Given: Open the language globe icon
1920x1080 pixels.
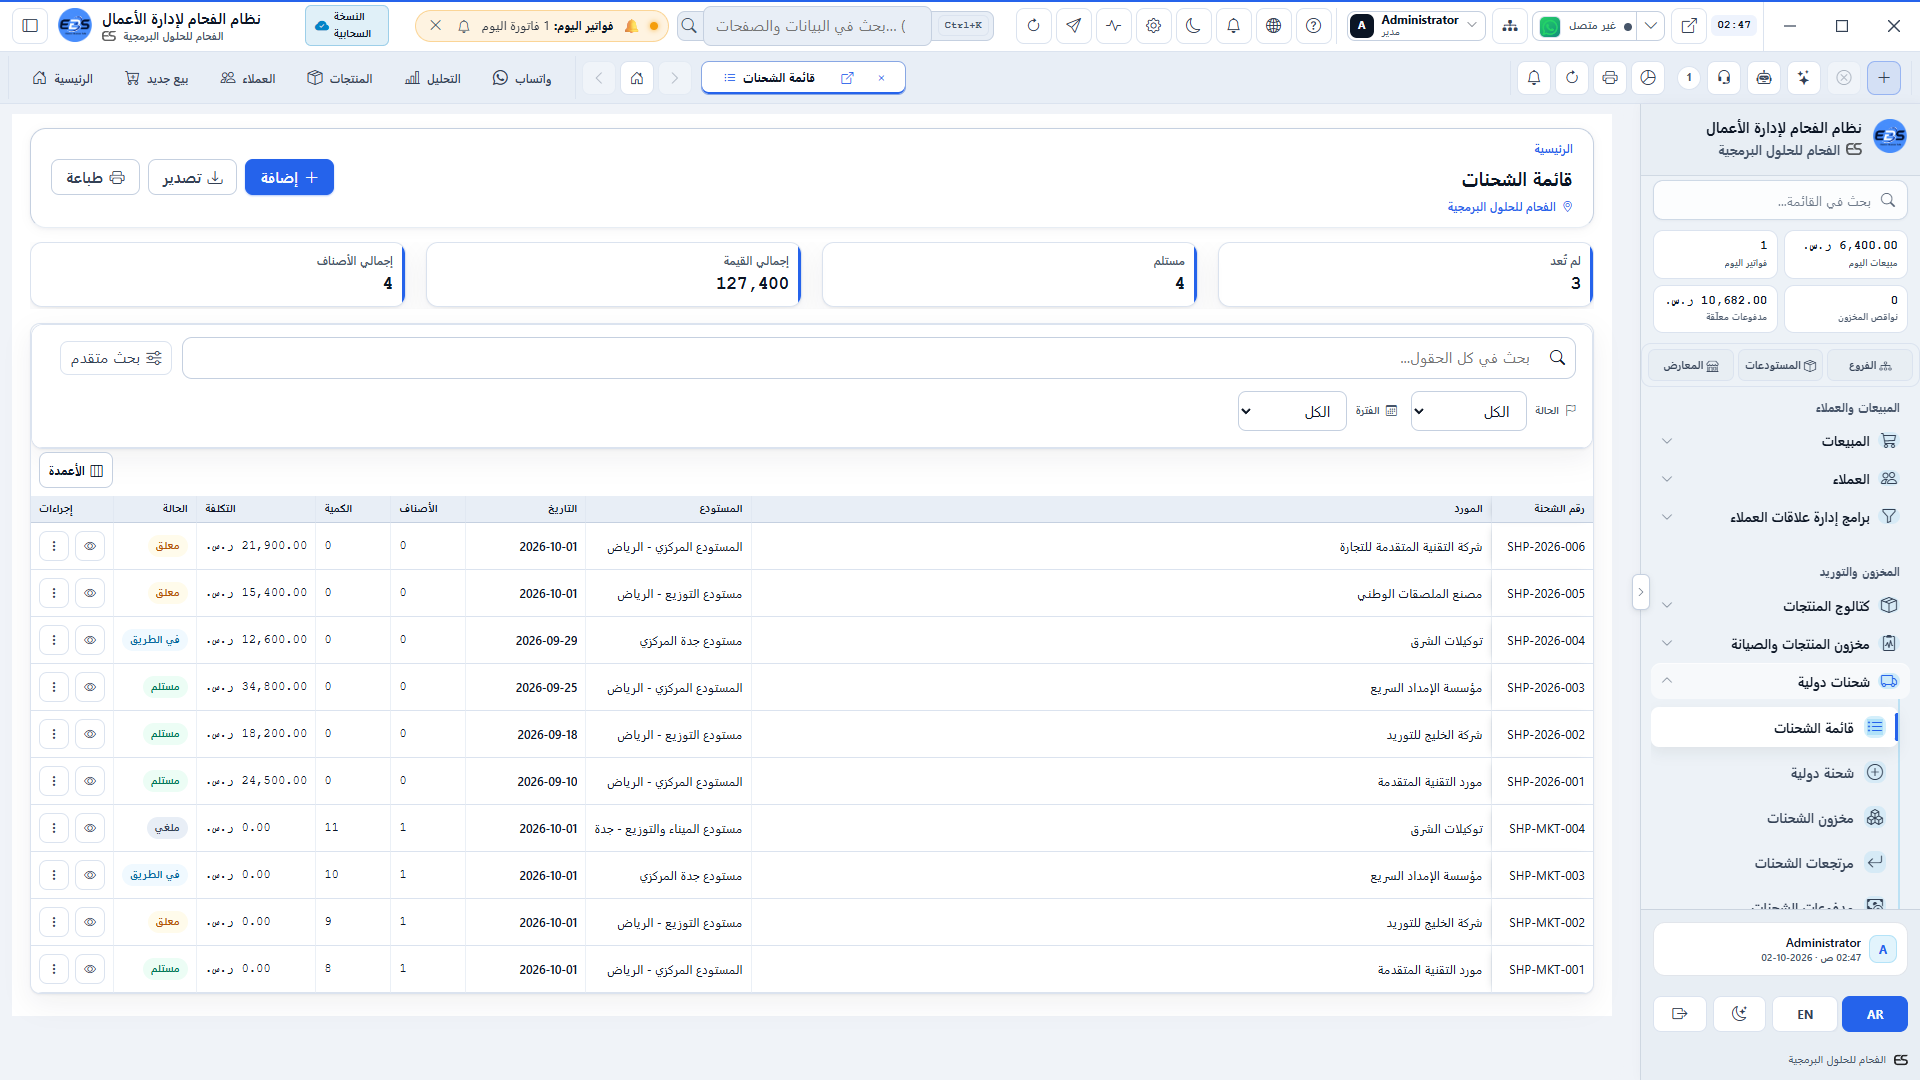Looking at the screenshot, I should point(1273,26).
